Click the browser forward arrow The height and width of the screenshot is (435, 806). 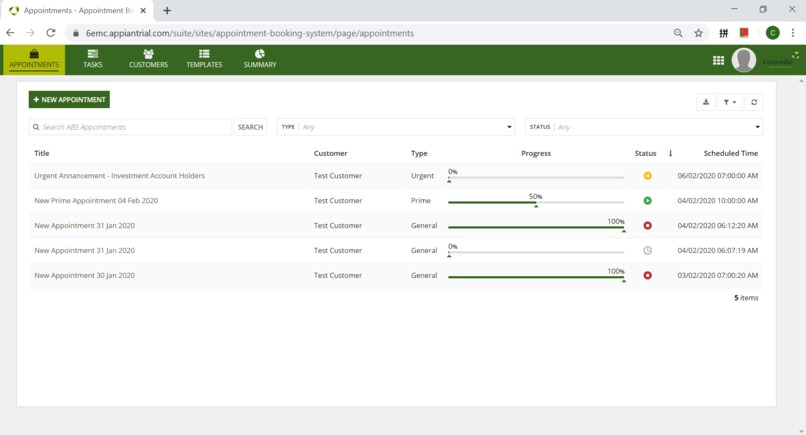point(30,33)
